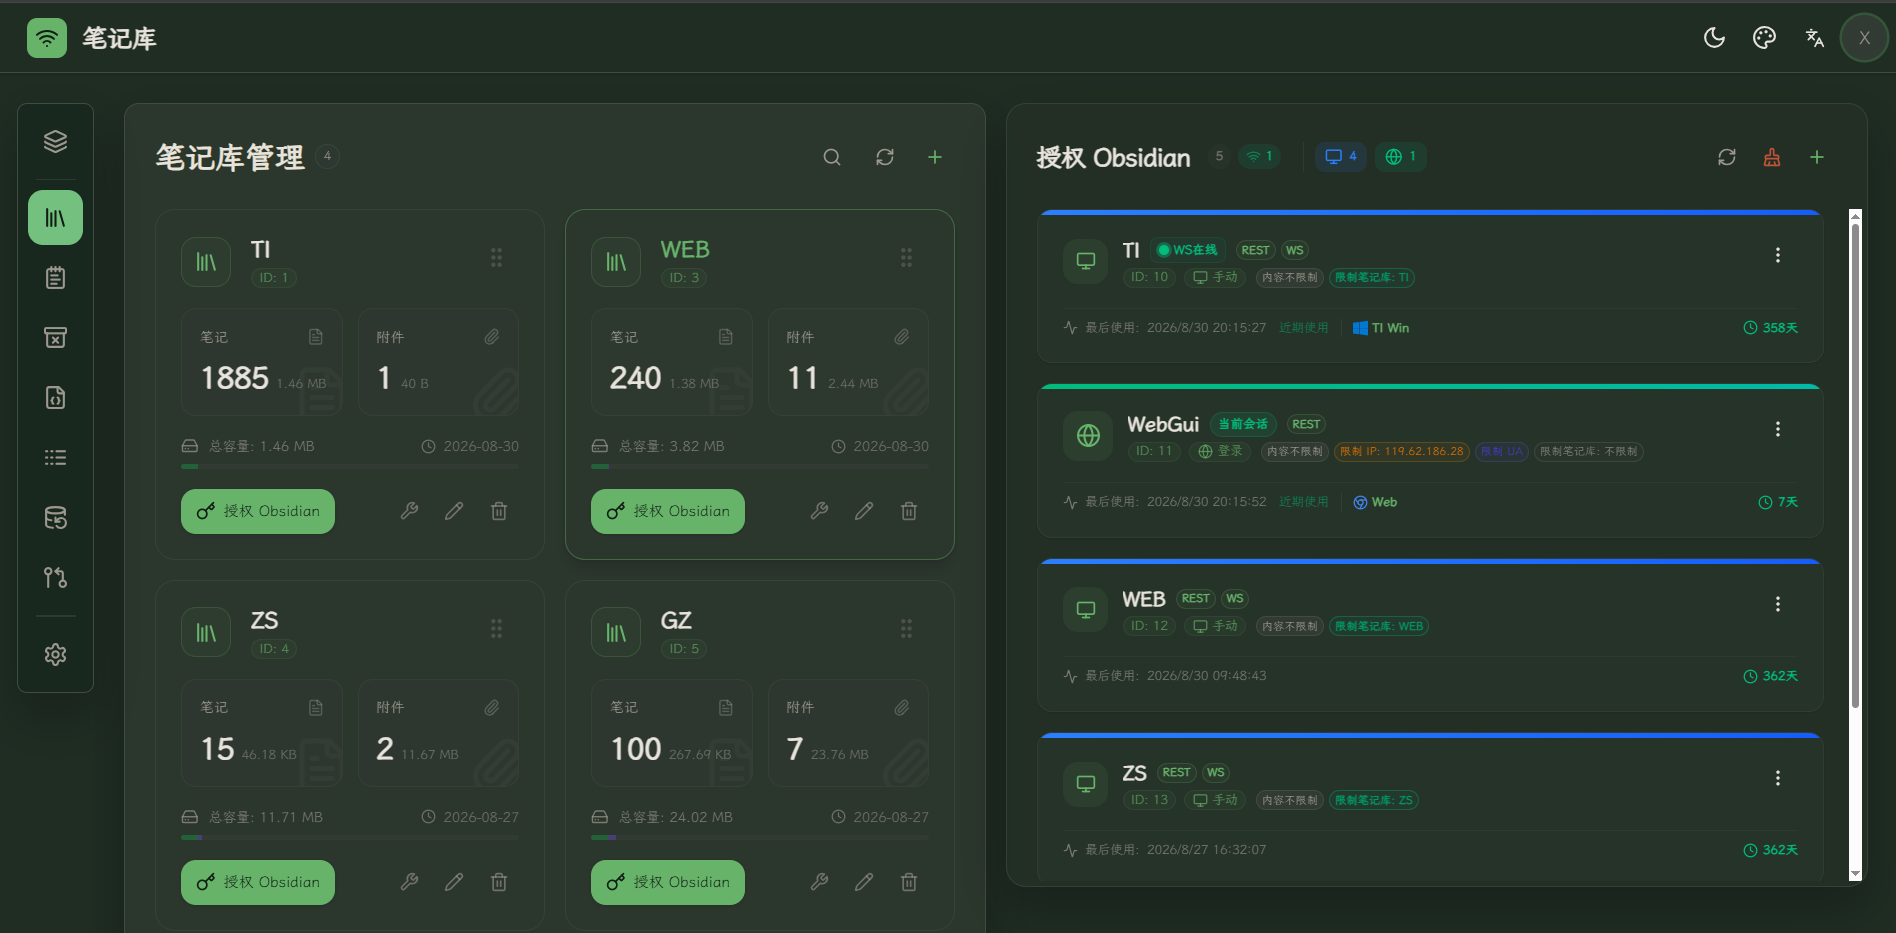Edit the WEB vault with the pencil icon
Image resolution: width=1896 pixels, height=933 pixels.
tap(864, 511)
